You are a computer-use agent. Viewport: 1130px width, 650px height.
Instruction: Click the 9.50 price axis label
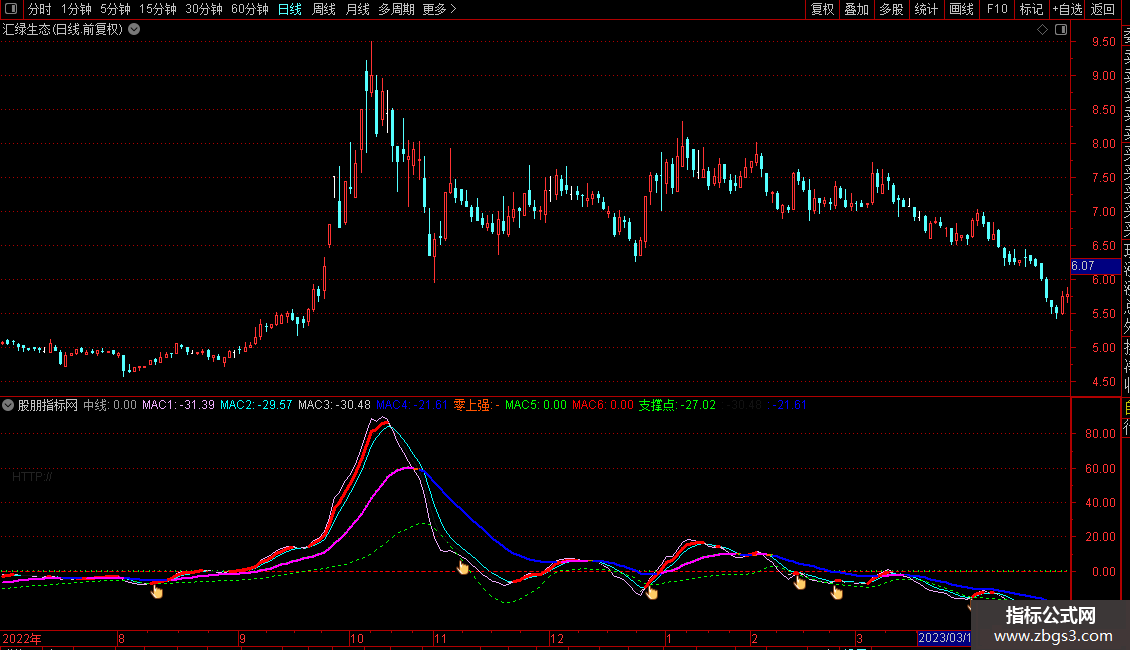tap(1103, 42)
